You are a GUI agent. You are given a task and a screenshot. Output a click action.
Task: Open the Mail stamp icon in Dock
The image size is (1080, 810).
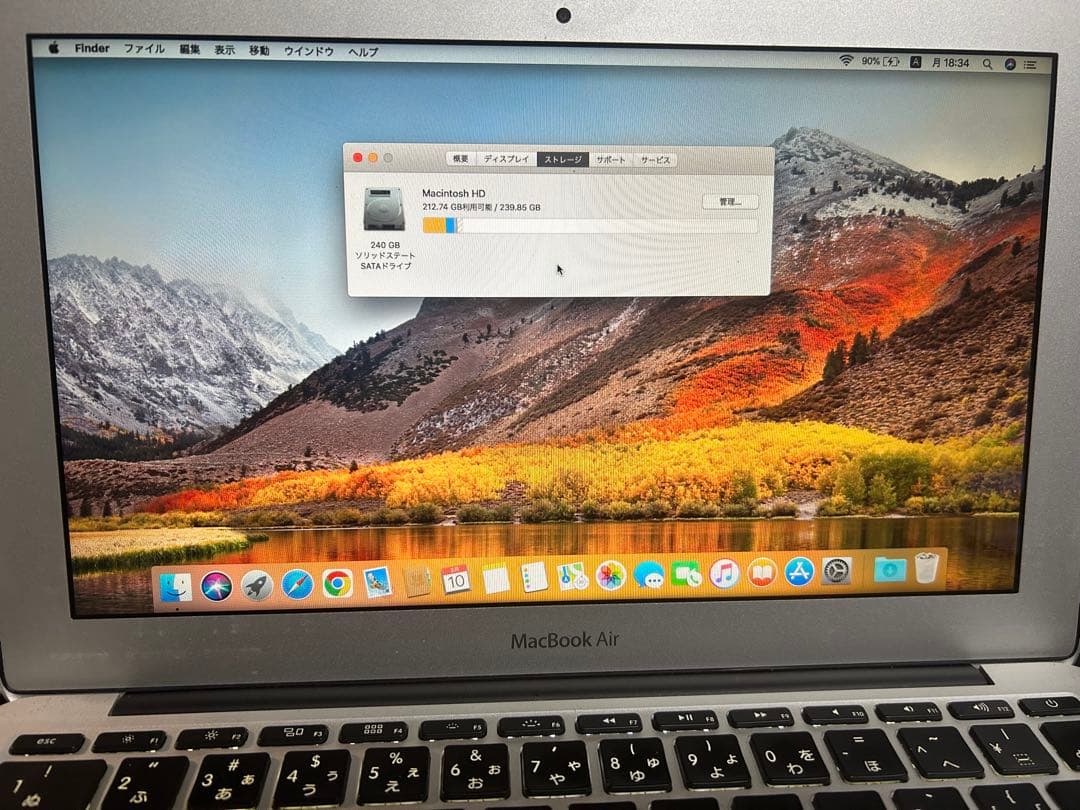click(377, 583)
